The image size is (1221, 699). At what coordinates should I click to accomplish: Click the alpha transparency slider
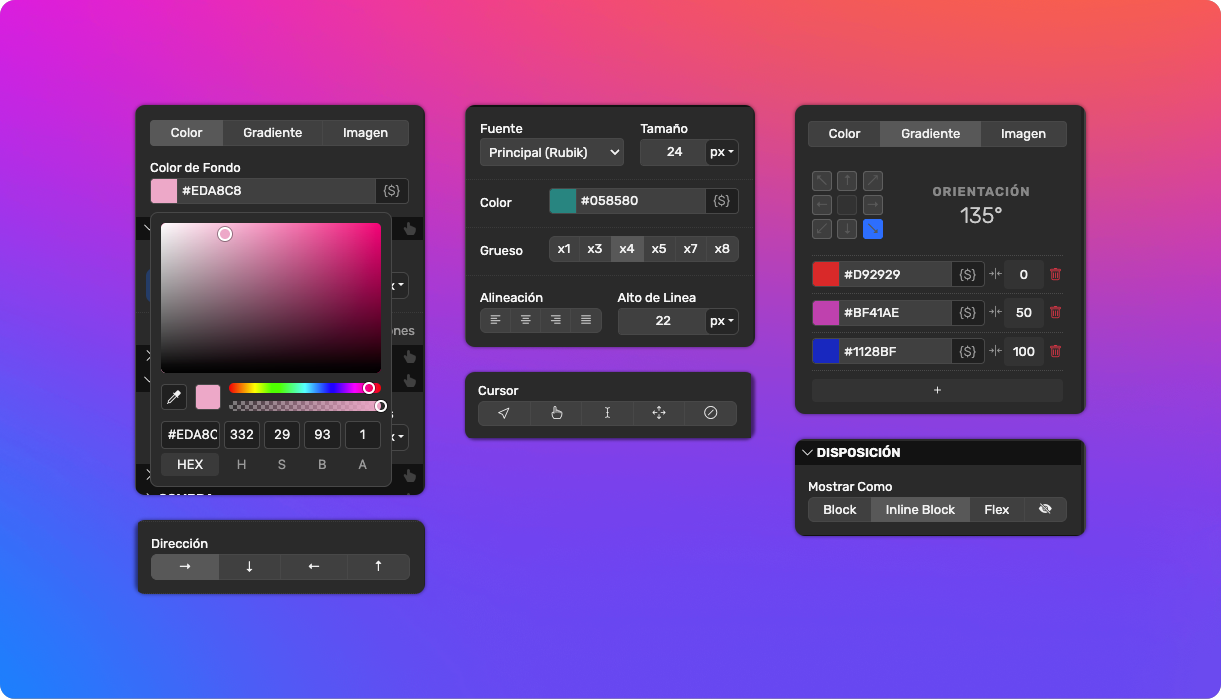pyautogui.click(x=305, y=406)
